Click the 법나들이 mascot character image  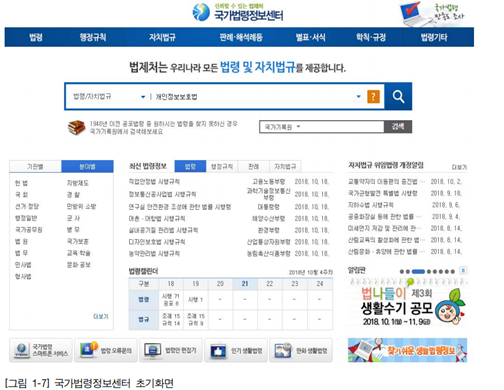450,307
